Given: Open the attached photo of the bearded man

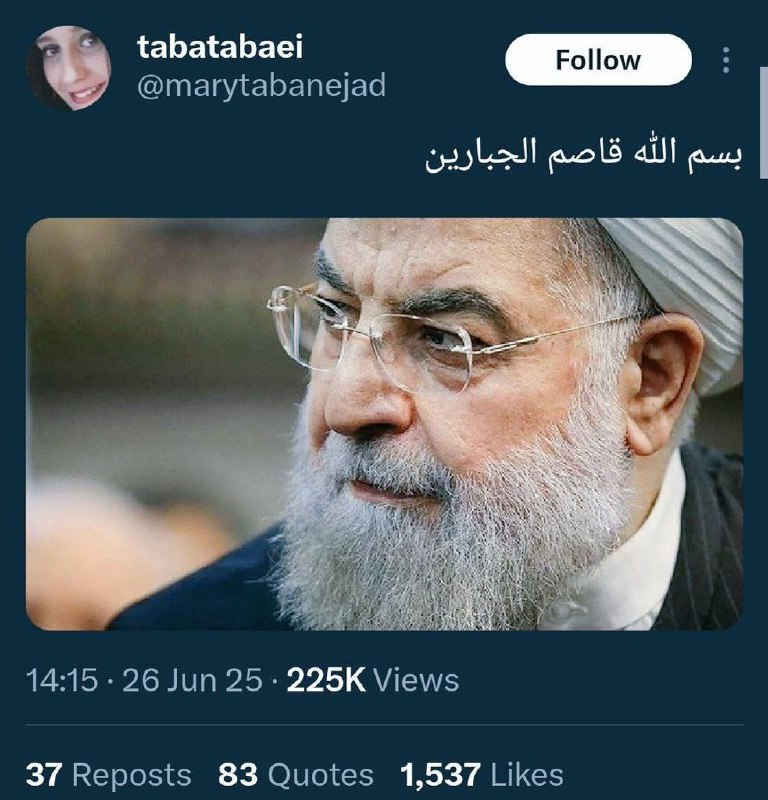Looking at the screenshot, I should 384,424.
